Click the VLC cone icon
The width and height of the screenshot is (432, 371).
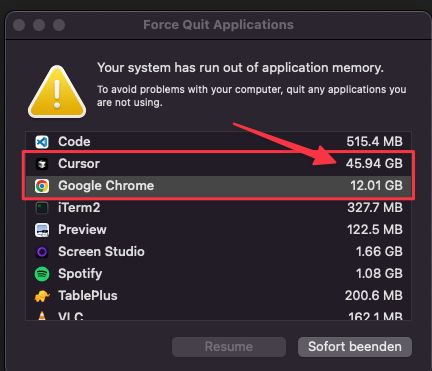click(x=42, y=316)
